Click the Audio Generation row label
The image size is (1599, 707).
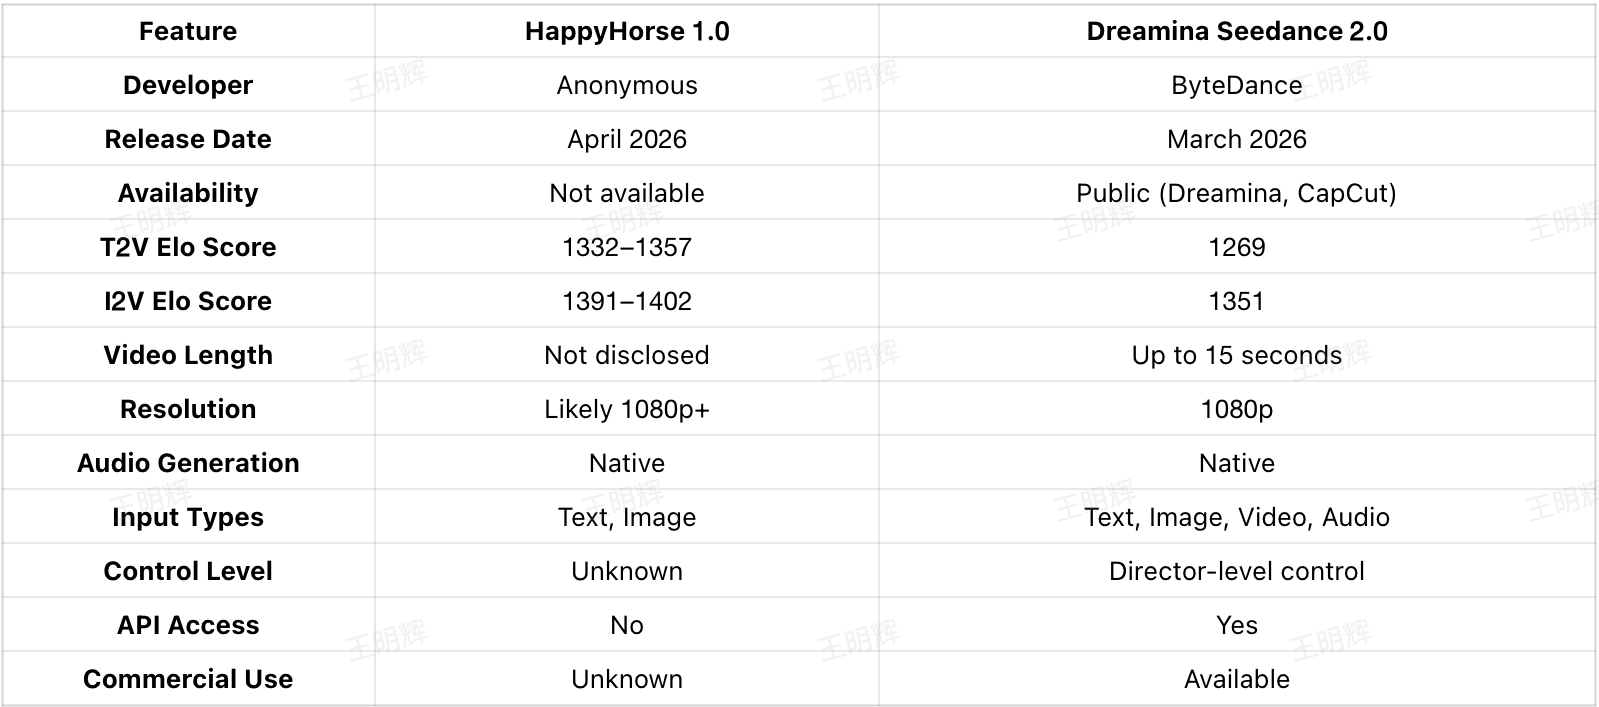tap(188, 463)
